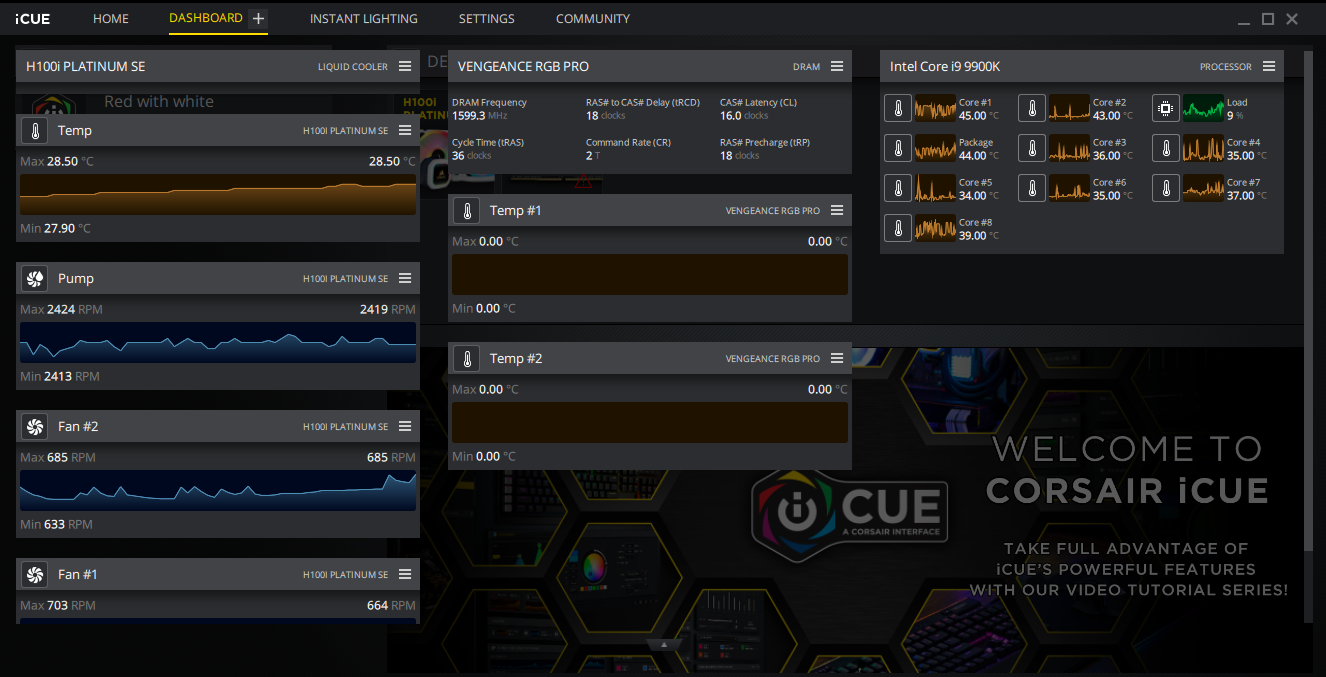Click the Fan #1 current 664 RPM value
1326x677 pixels.
(391, 605)
